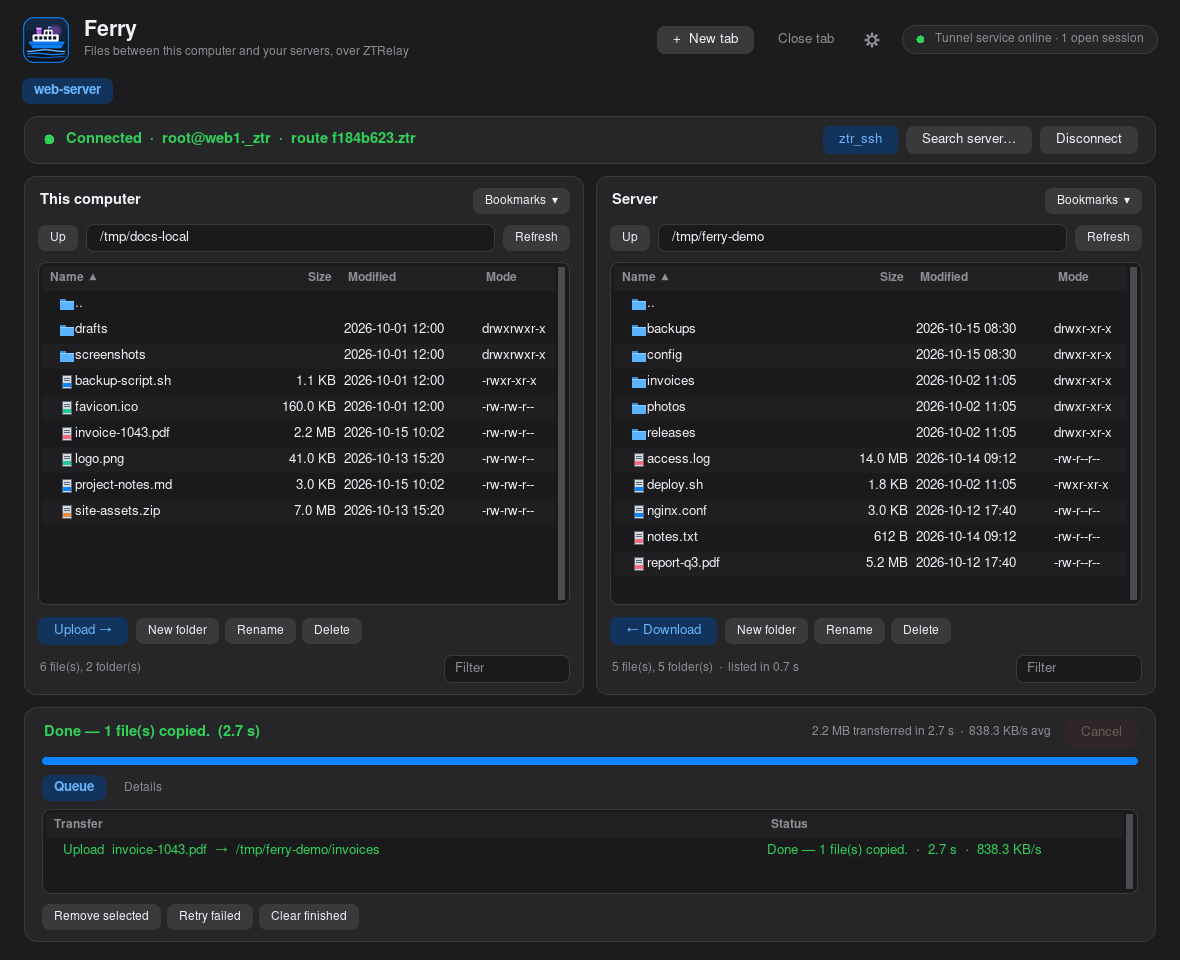The width and height of the screenshot is (1180, 960).
Task: Click the Filter field under This computer
Action: [506, 668]
